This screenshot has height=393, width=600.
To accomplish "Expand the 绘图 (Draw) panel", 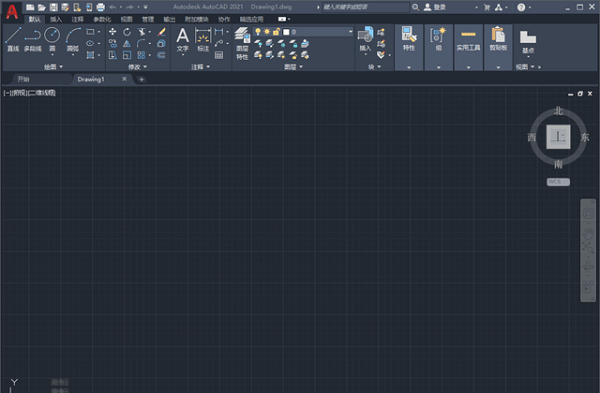I will tap(54, 67).
